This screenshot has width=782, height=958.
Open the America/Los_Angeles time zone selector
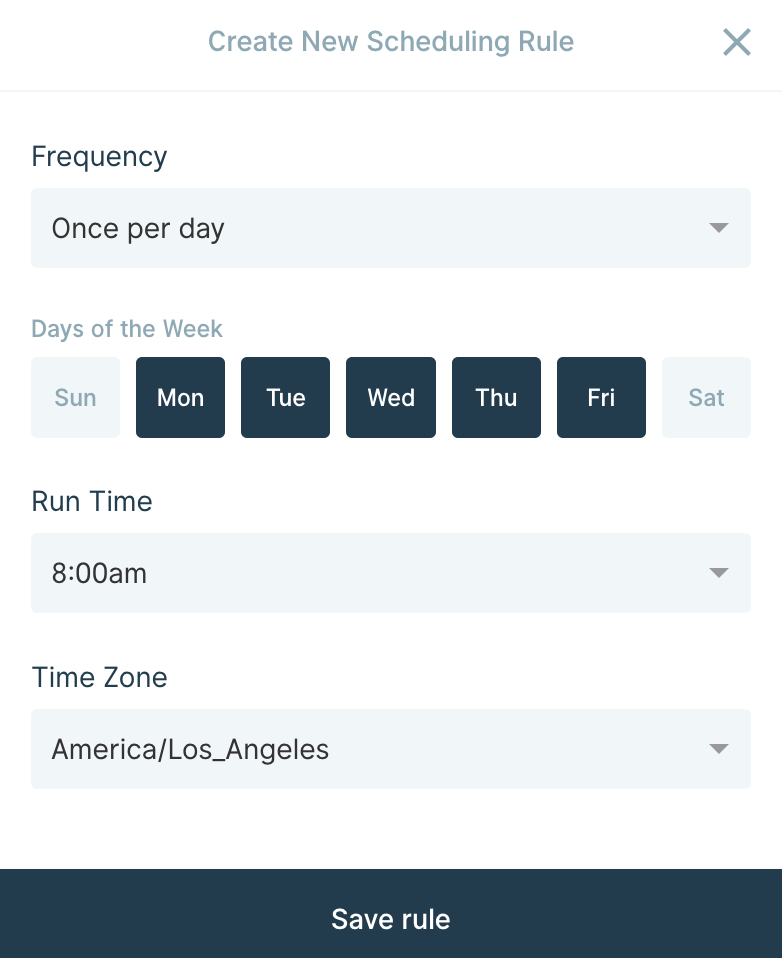coord(390,749)
